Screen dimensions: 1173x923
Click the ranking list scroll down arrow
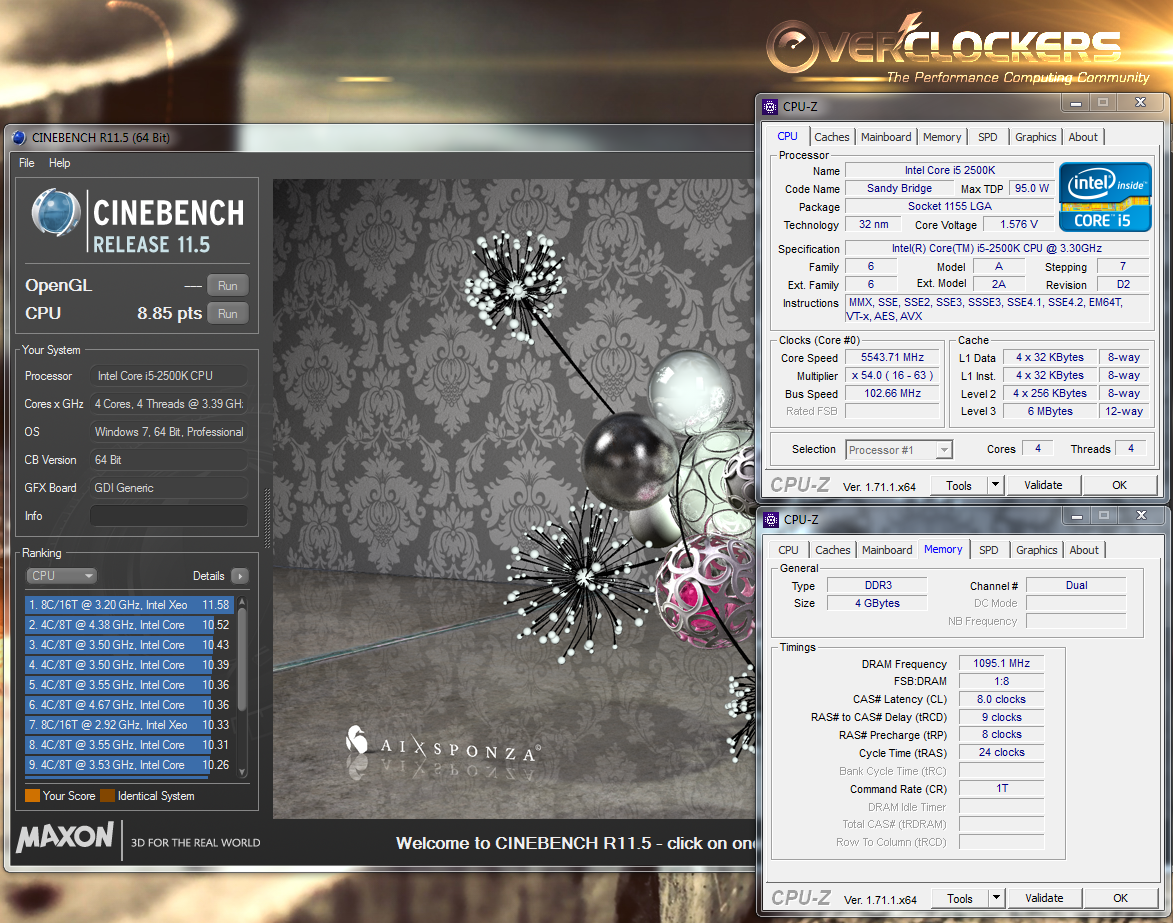point(242,771)
